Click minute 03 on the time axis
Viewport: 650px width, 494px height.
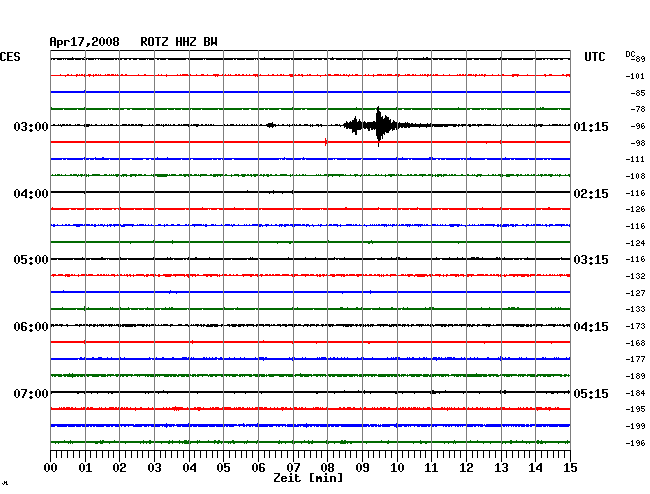click(x=155, y=468)
